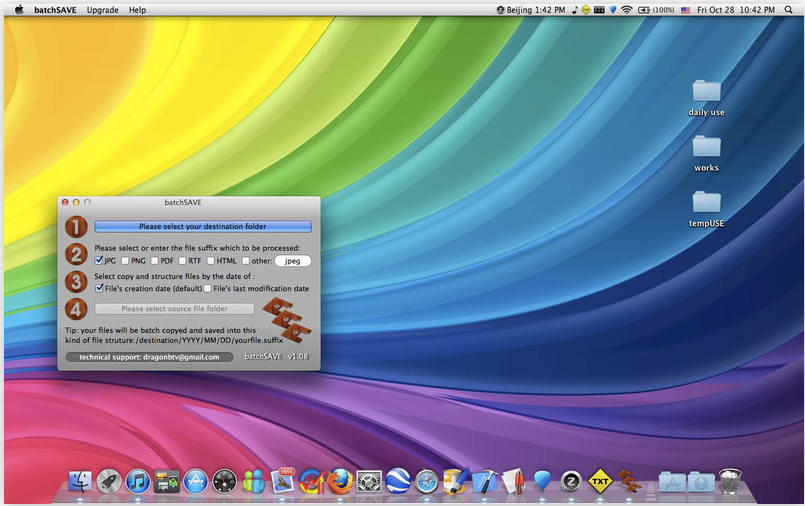Open the Apple menu
This screenshot has height=506, width=805.
19,10
